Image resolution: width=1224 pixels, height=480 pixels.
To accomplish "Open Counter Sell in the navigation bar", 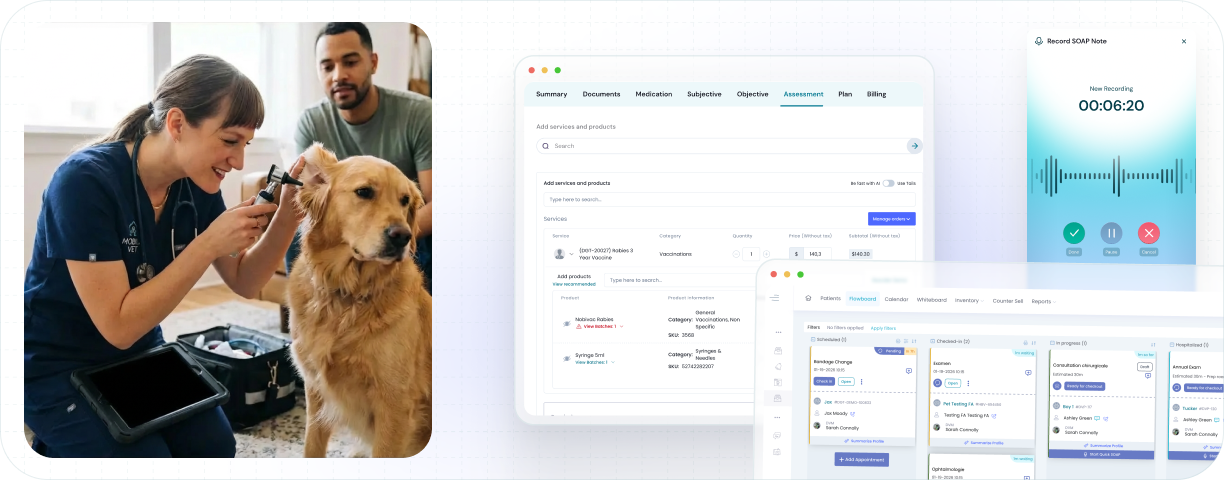I will click(x=1008, y=300).
